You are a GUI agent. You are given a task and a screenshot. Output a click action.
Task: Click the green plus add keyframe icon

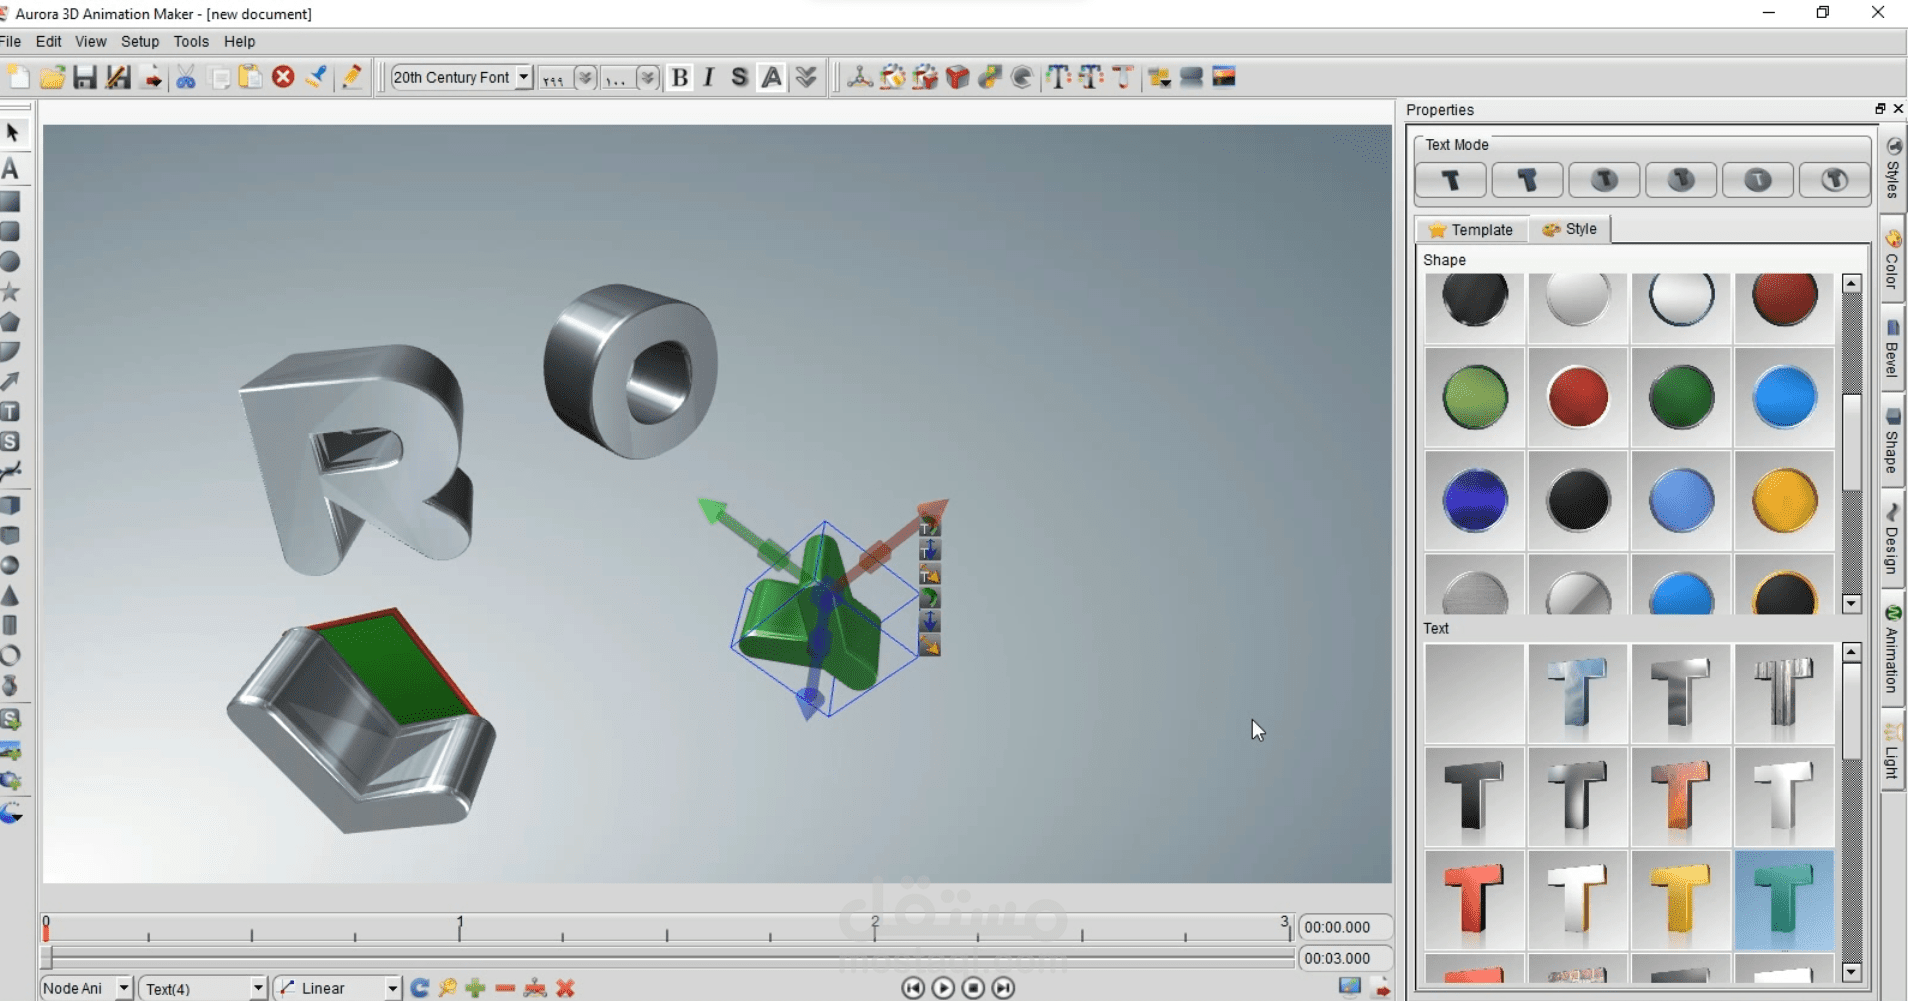tap(476, 988)
